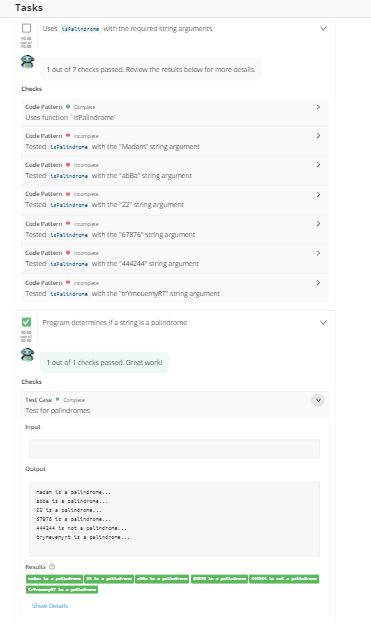Collapse the 'Test for palindromes' test case arrow
Viewport: 371px width, 640px height.
[318, 400]
